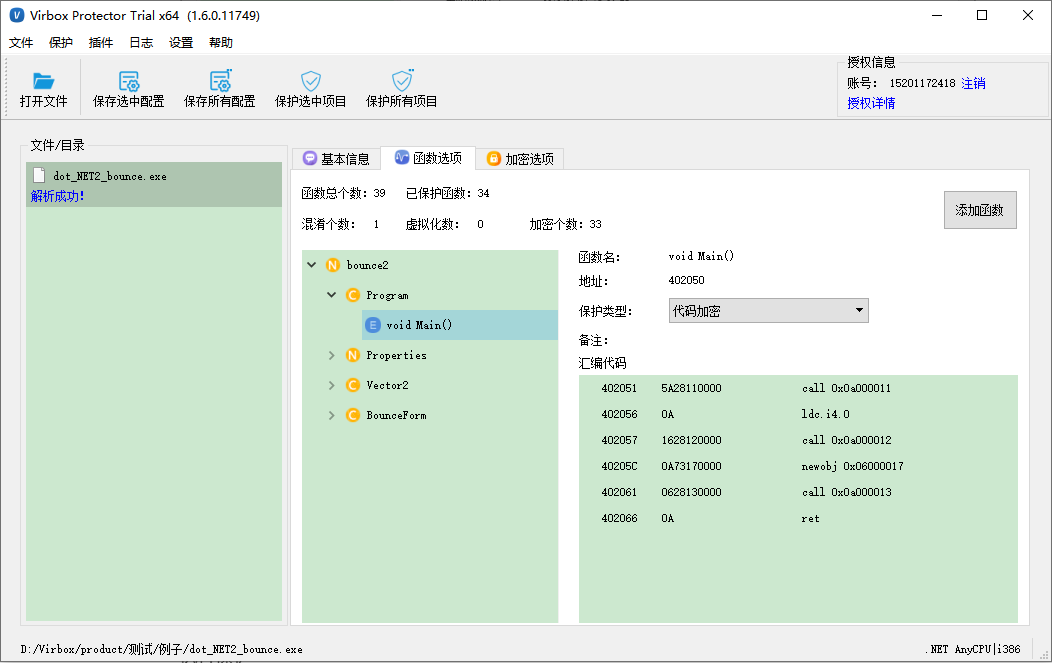Viewport: 1052px width, 663px height.
Task: Click the bounce2 namespace N icon
Action: click(x=333, y=265)
